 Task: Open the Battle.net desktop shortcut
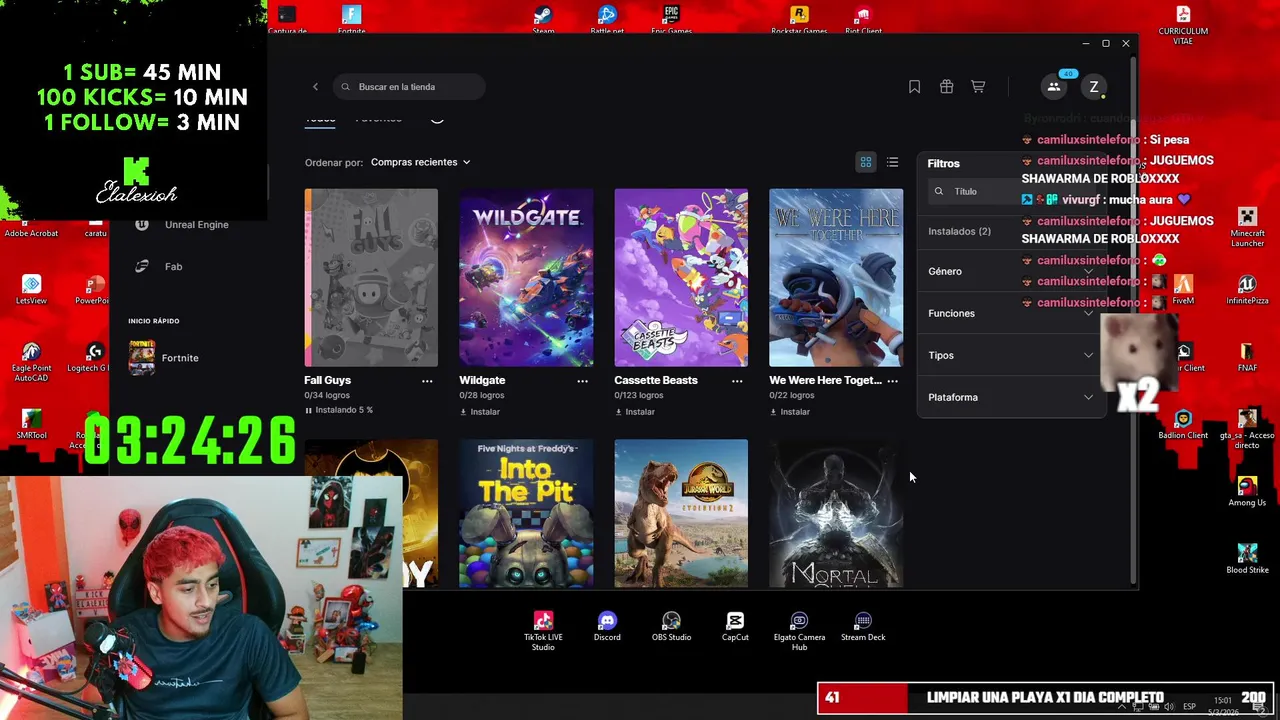click(x=607, y=19)
